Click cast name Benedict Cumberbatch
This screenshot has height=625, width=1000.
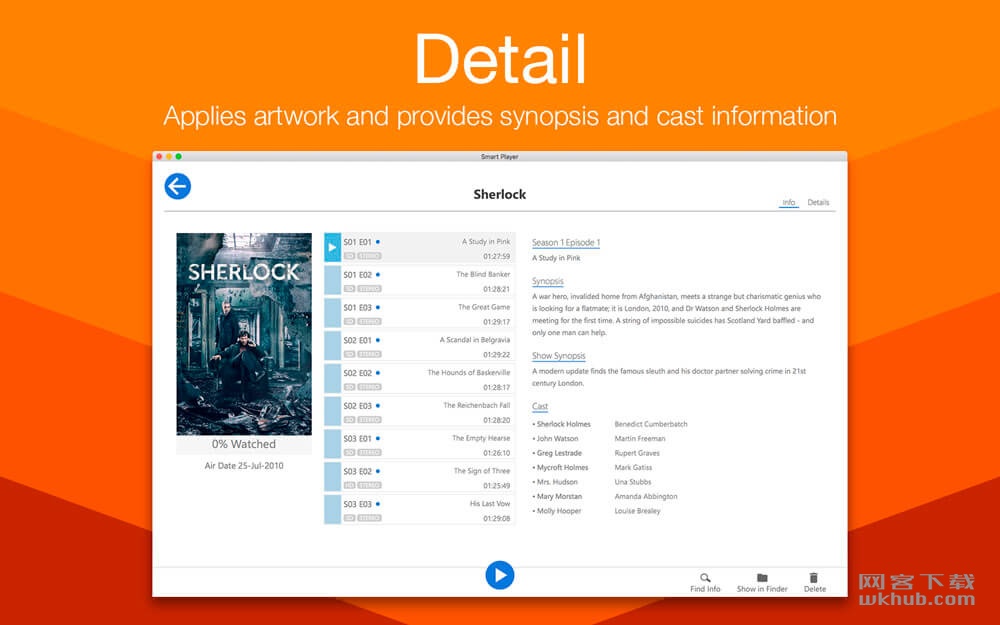[x=651, y=423]
